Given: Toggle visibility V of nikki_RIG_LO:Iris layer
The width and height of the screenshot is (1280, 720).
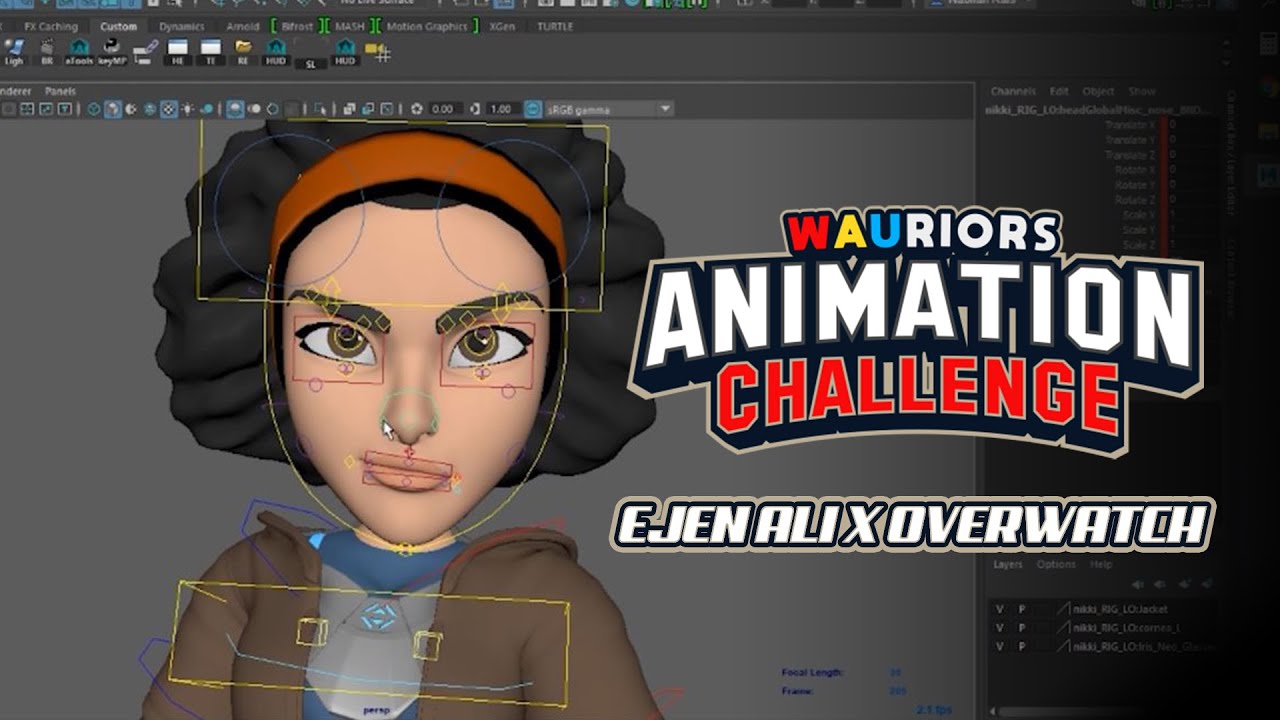Looking at the screenshot, I should tap(999, 647).
